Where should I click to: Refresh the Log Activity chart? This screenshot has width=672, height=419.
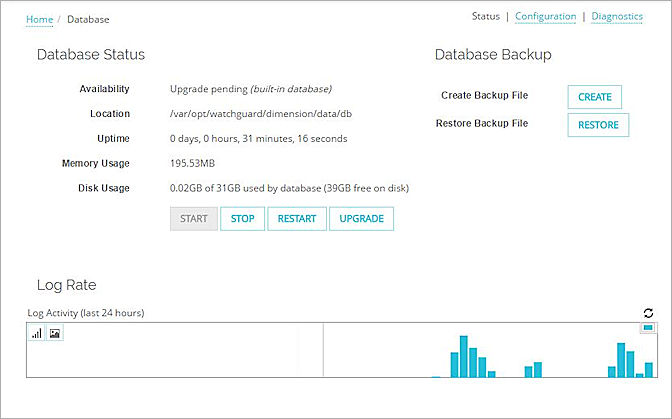click(648, 313)
